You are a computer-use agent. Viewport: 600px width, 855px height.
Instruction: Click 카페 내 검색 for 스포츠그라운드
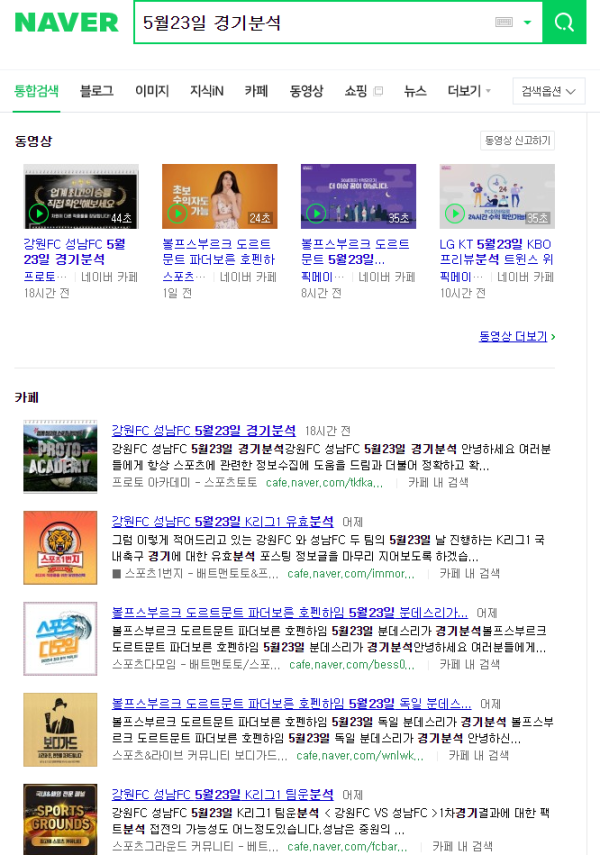pos(463,847)
